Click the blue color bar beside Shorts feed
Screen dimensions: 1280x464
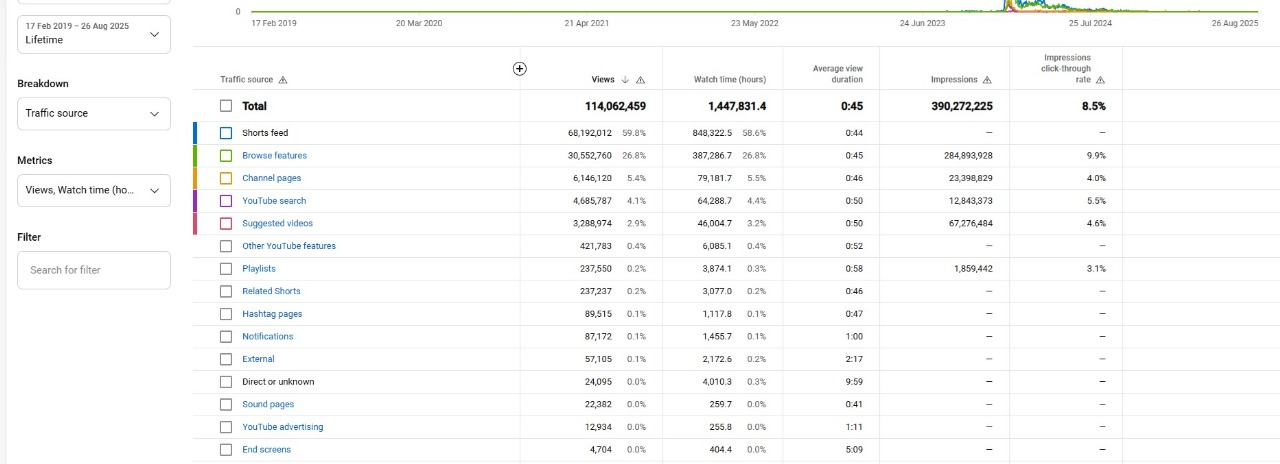click(196, 133)
